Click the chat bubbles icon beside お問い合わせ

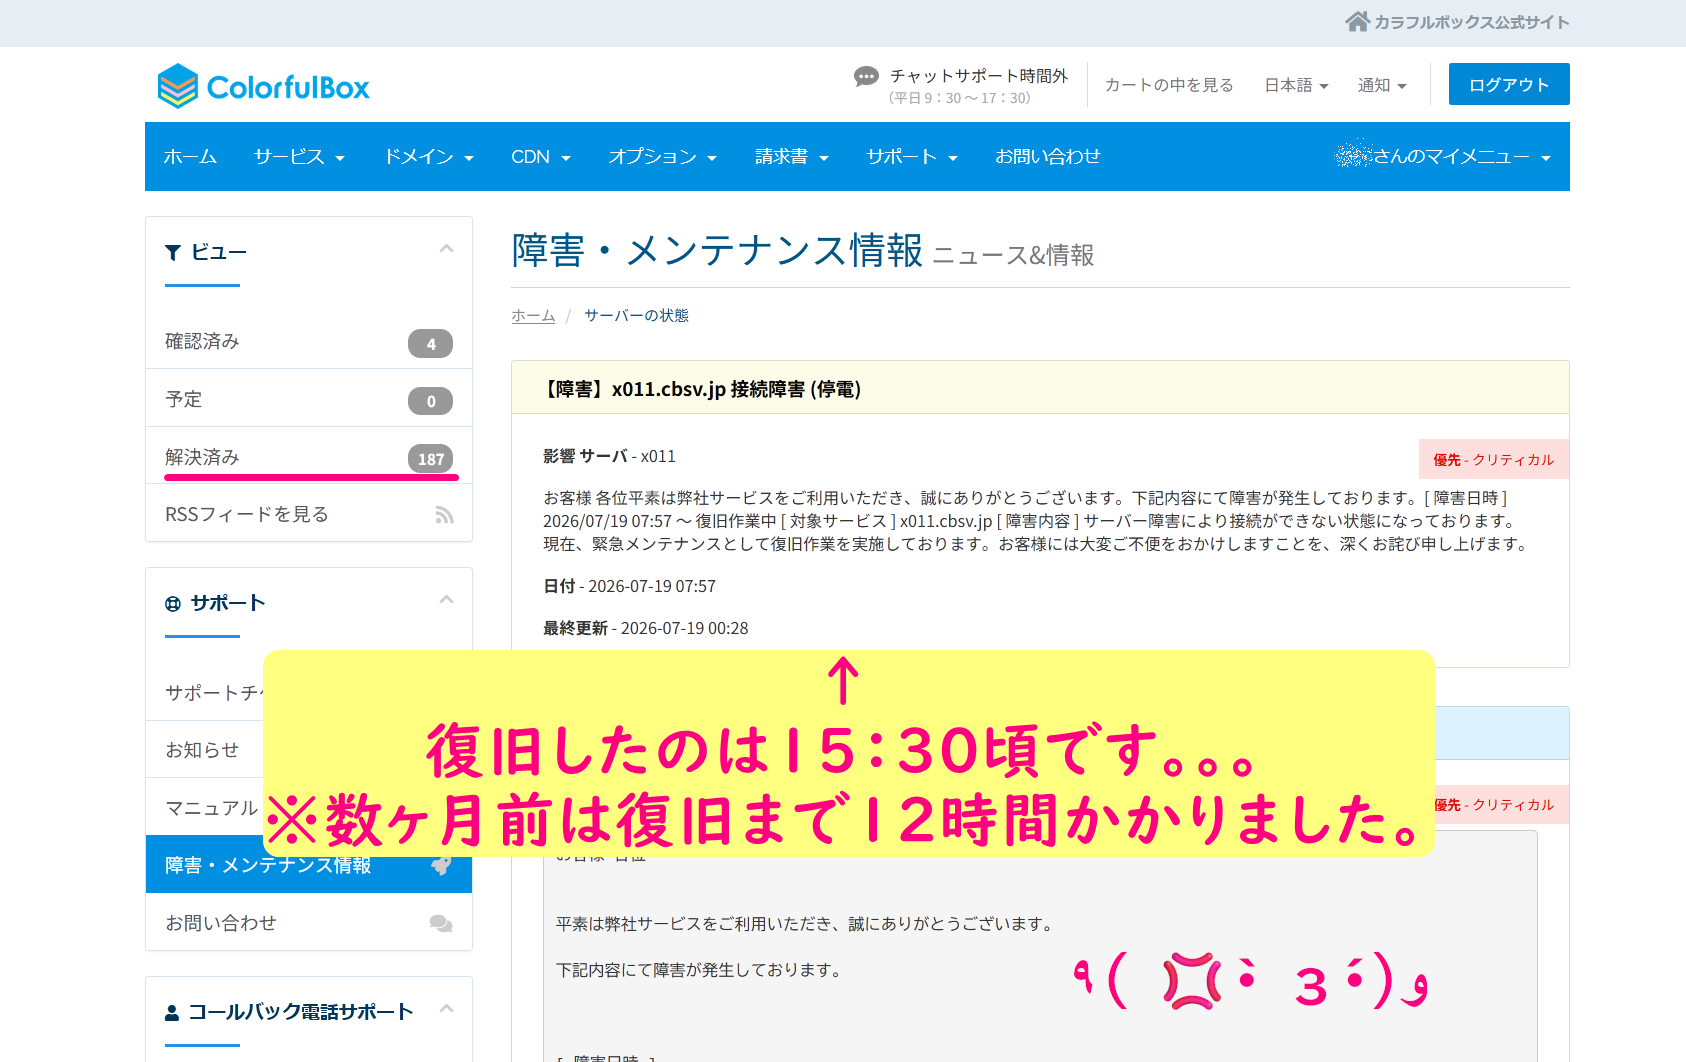tap(441, 923)
